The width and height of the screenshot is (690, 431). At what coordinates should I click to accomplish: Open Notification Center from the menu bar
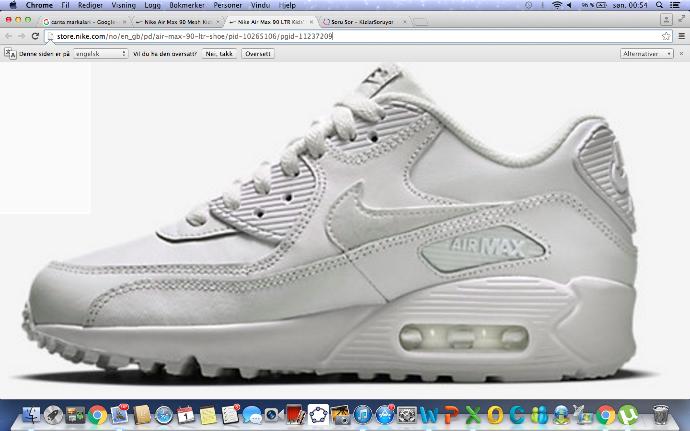[x=675, y=5]
